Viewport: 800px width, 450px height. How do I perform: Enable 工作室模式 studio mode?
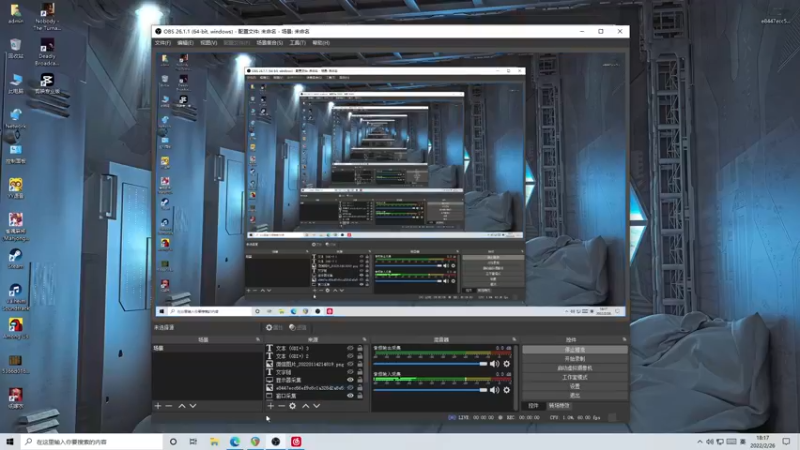point(575,378)
